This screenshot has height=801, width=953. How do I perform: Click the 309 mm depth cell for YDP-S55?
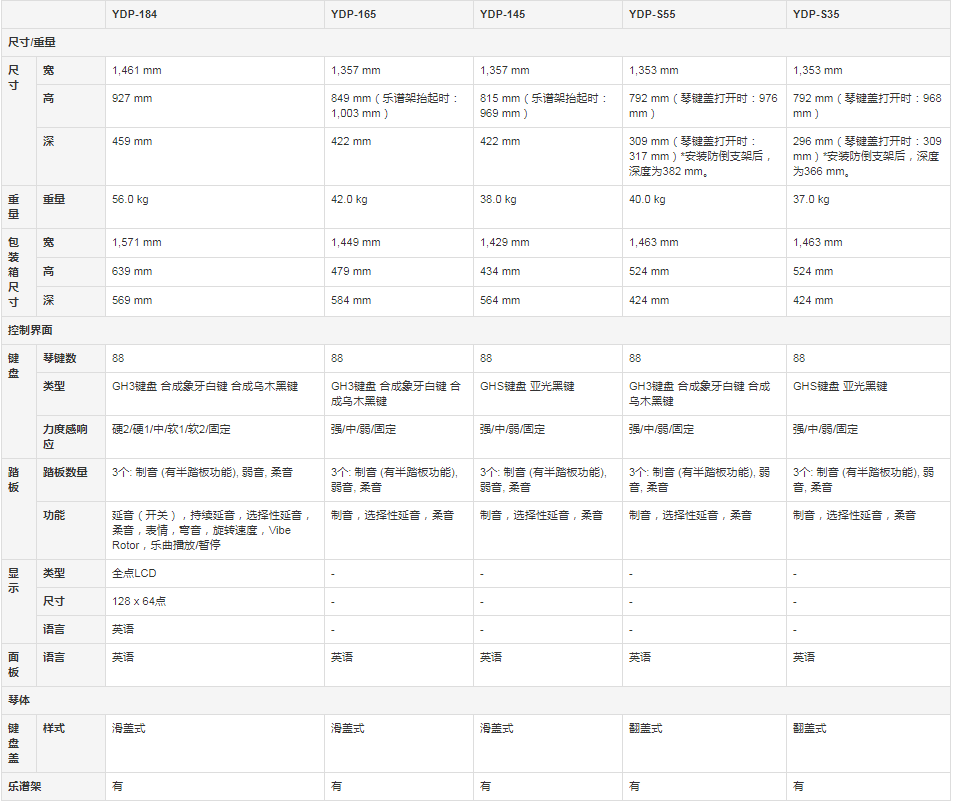(x=704, y=156)
